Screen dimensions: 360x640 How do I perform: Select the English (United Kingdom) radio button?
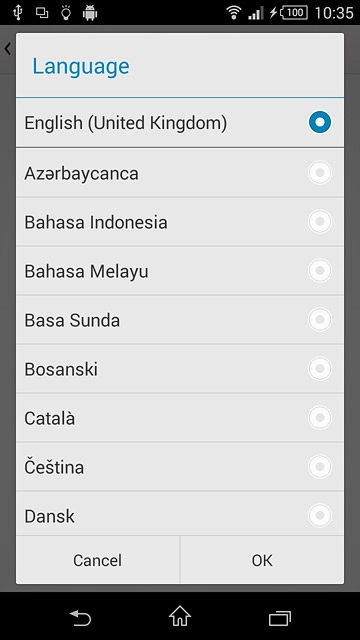tap(320, 122)
